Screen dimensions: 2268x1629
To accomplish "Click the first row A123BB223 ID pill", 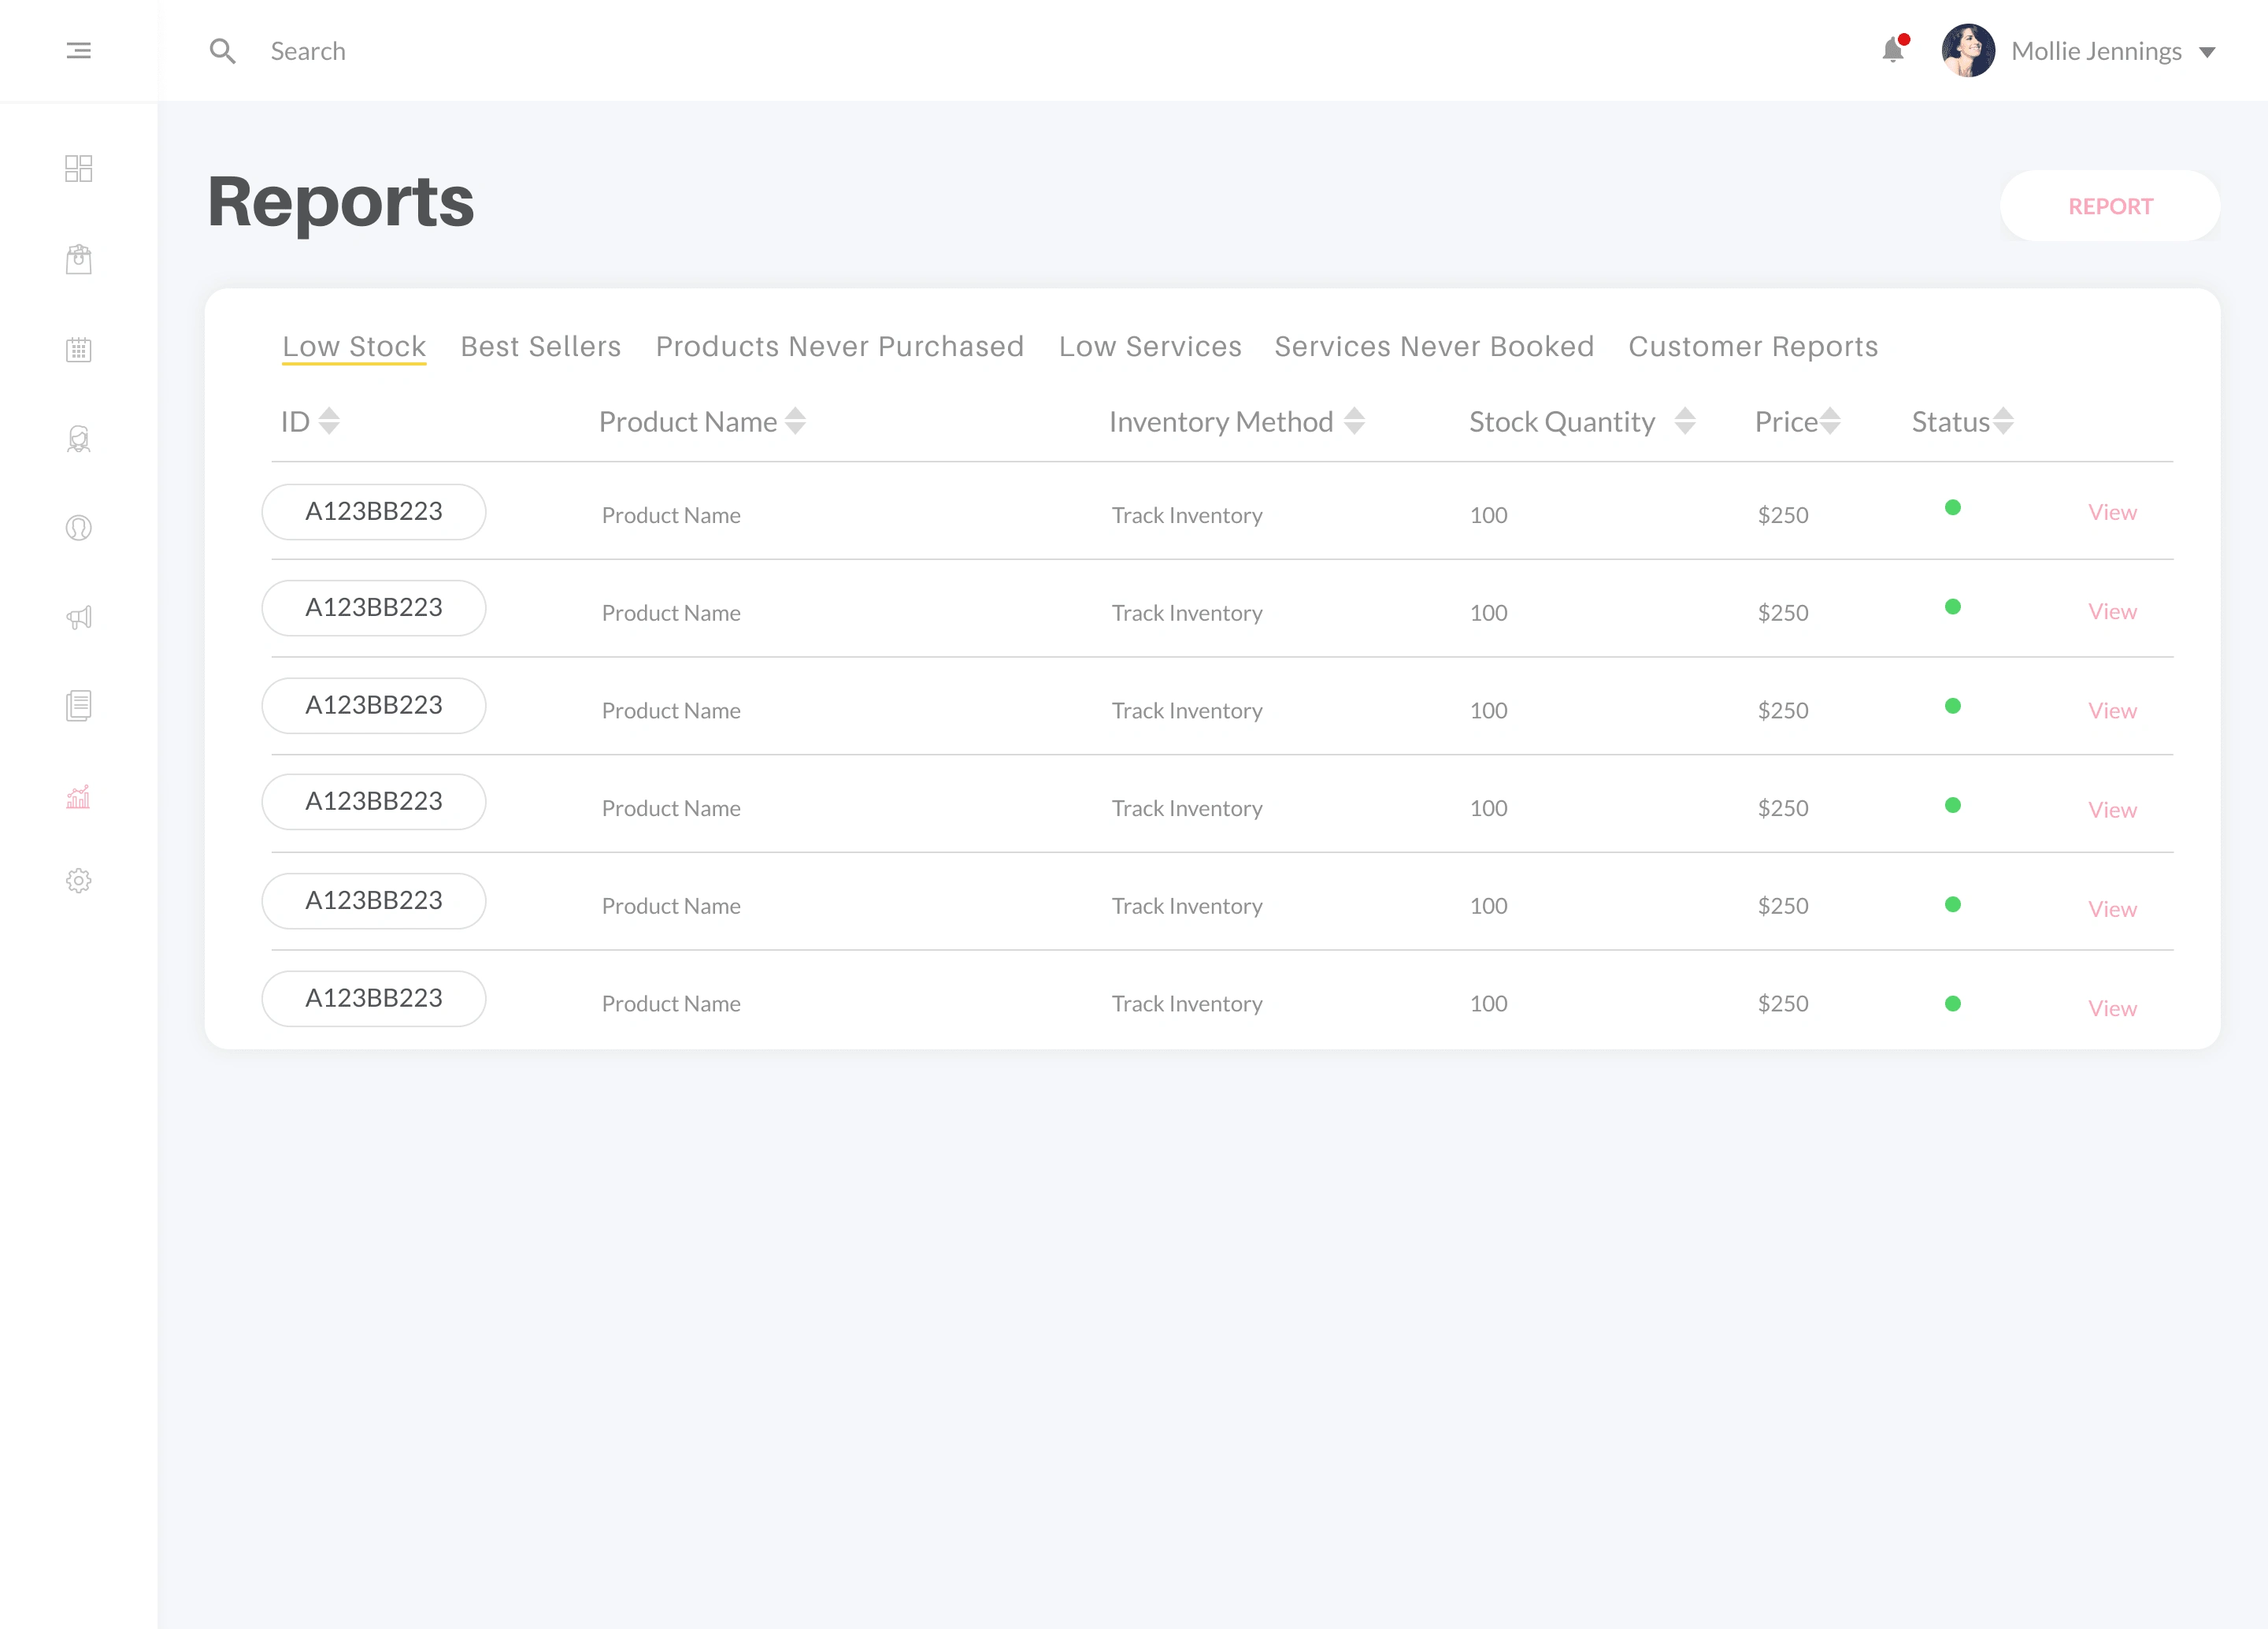I will [374, 511].
